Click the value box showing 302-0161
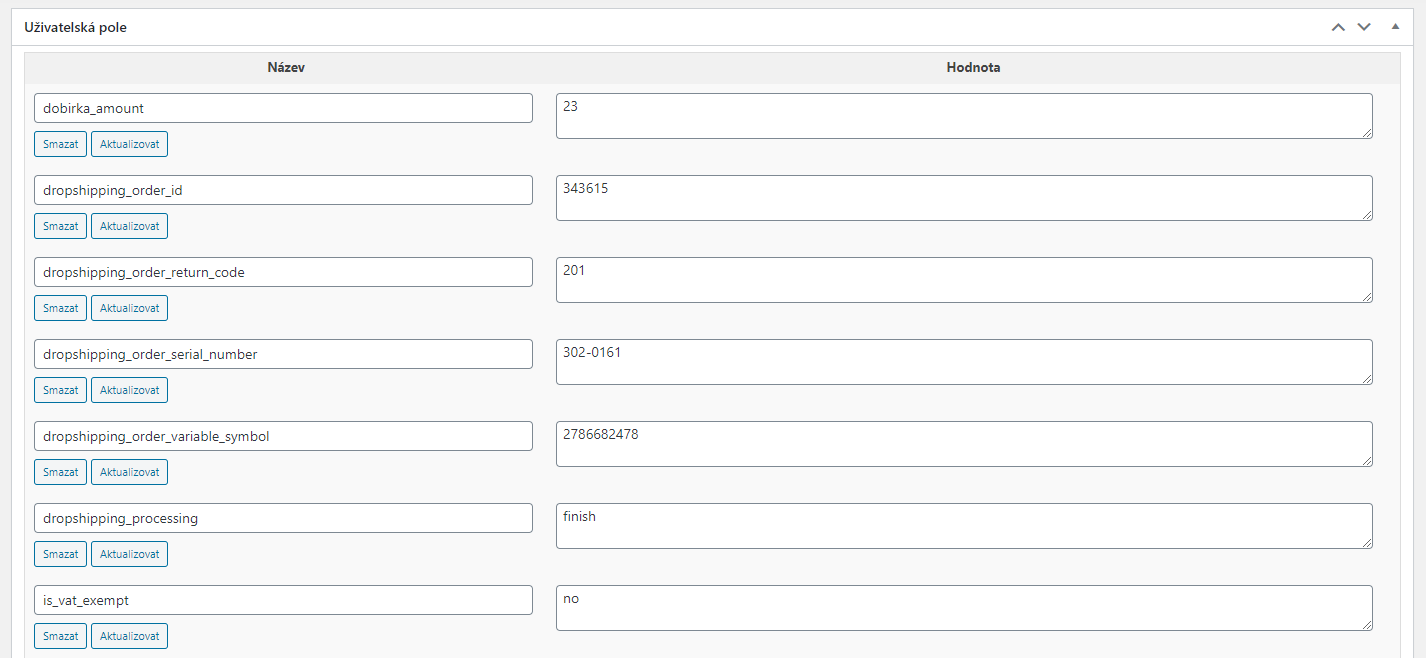 [964, 362]
